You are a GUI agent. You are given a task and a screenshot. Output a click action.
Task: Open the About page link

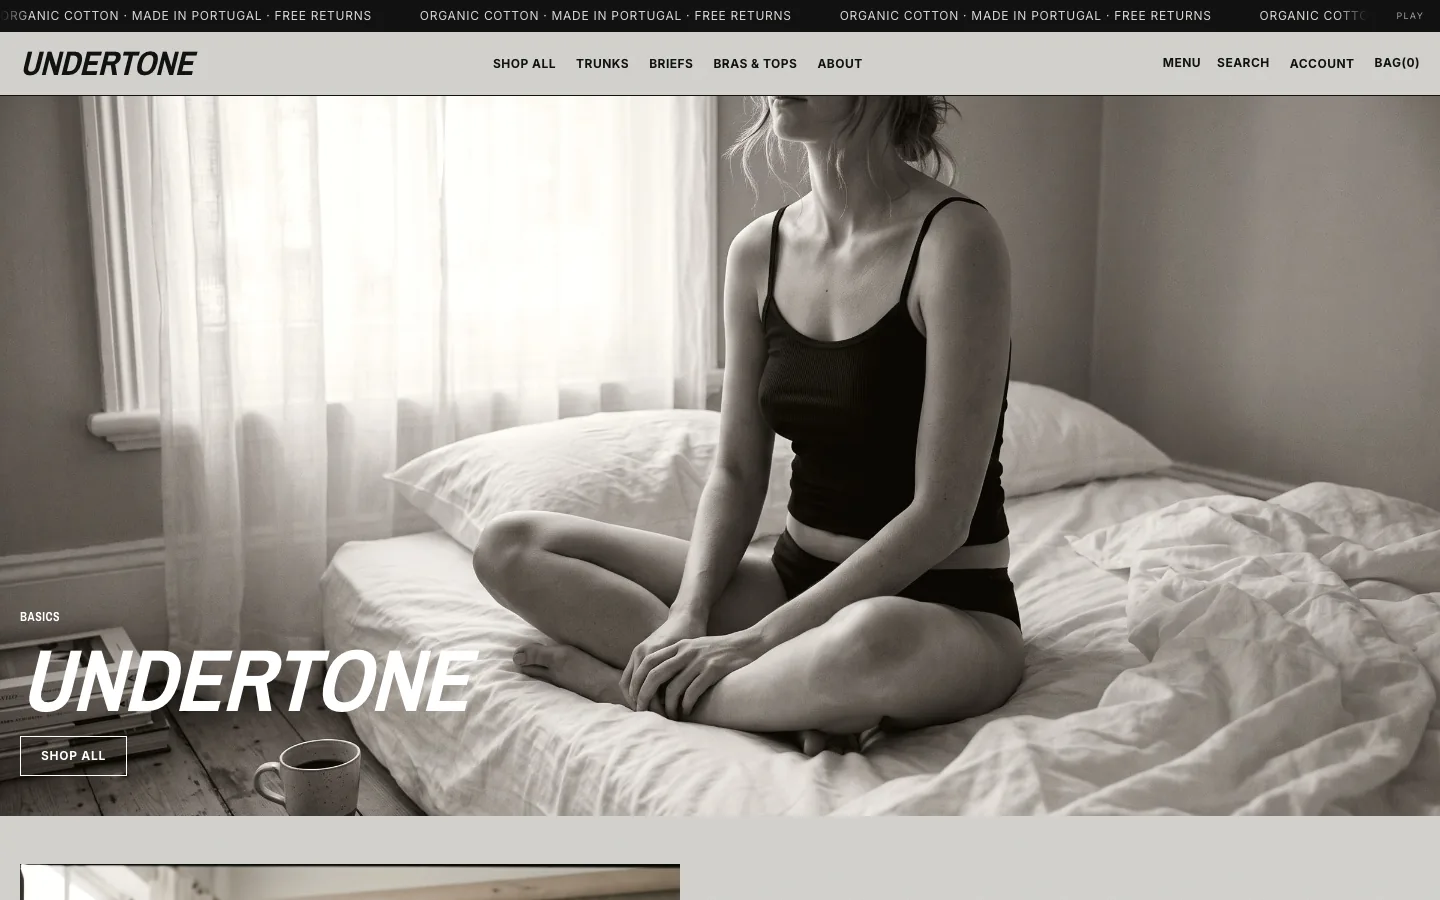(x=840, y=64)
